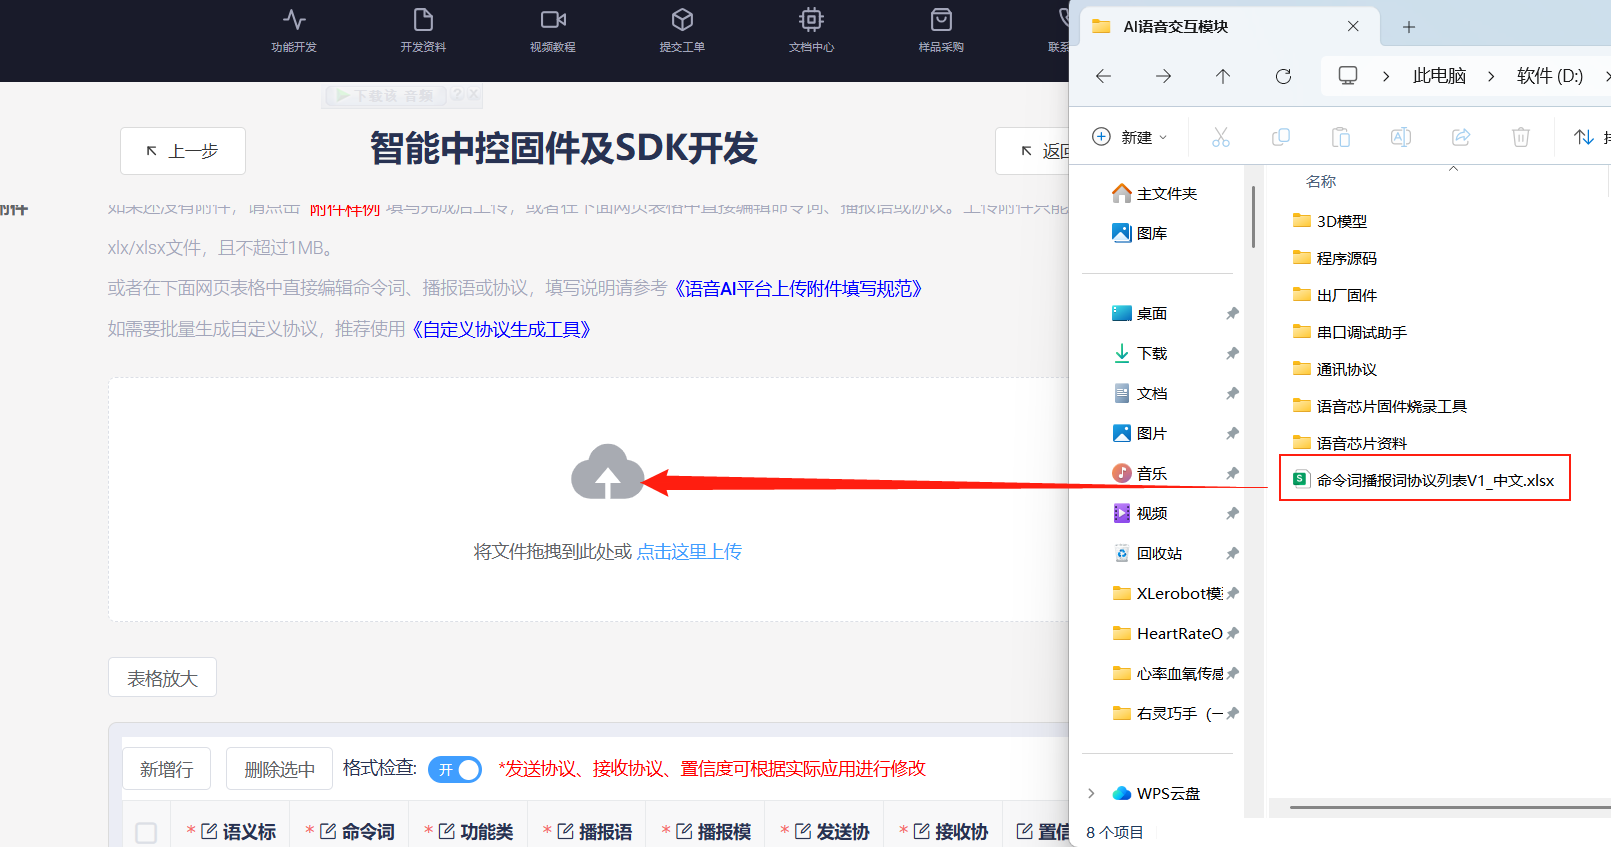Click the Share icon in Explorer toolbar
The image size is (1611, 847).
tap(1461, 137)
